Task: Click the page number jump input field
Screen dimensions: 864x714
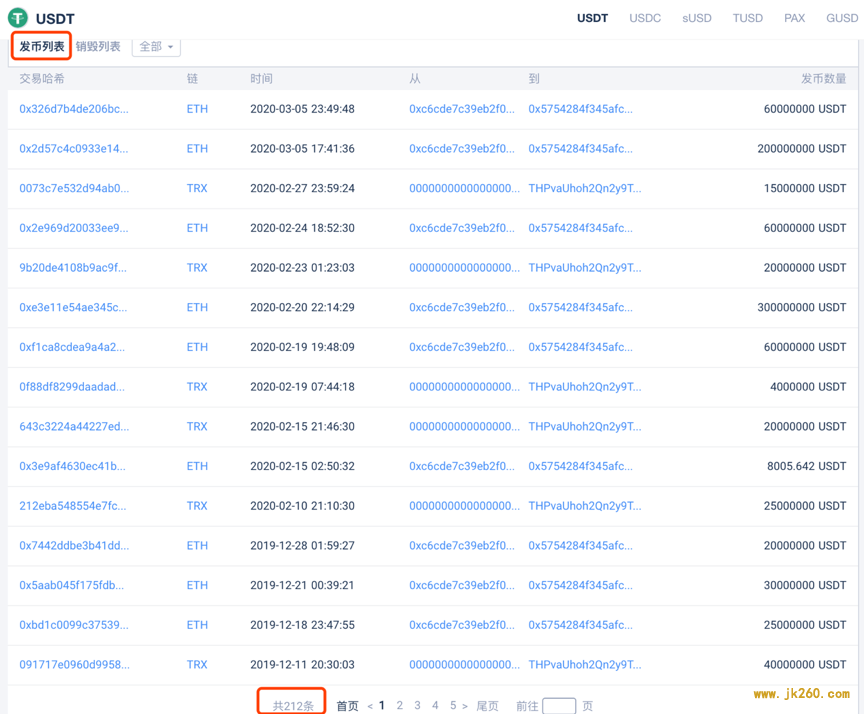Action: [559, 706]
